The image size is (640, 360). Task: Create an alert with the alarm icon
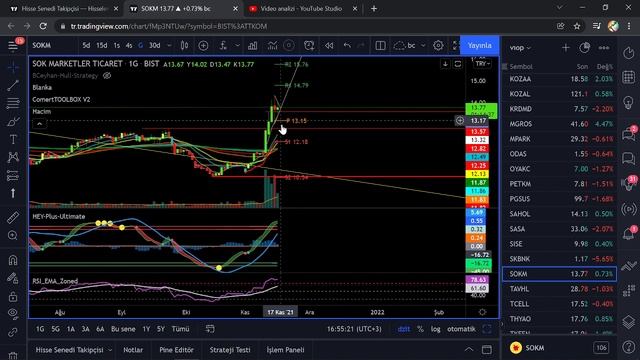[x=309, y=46]
